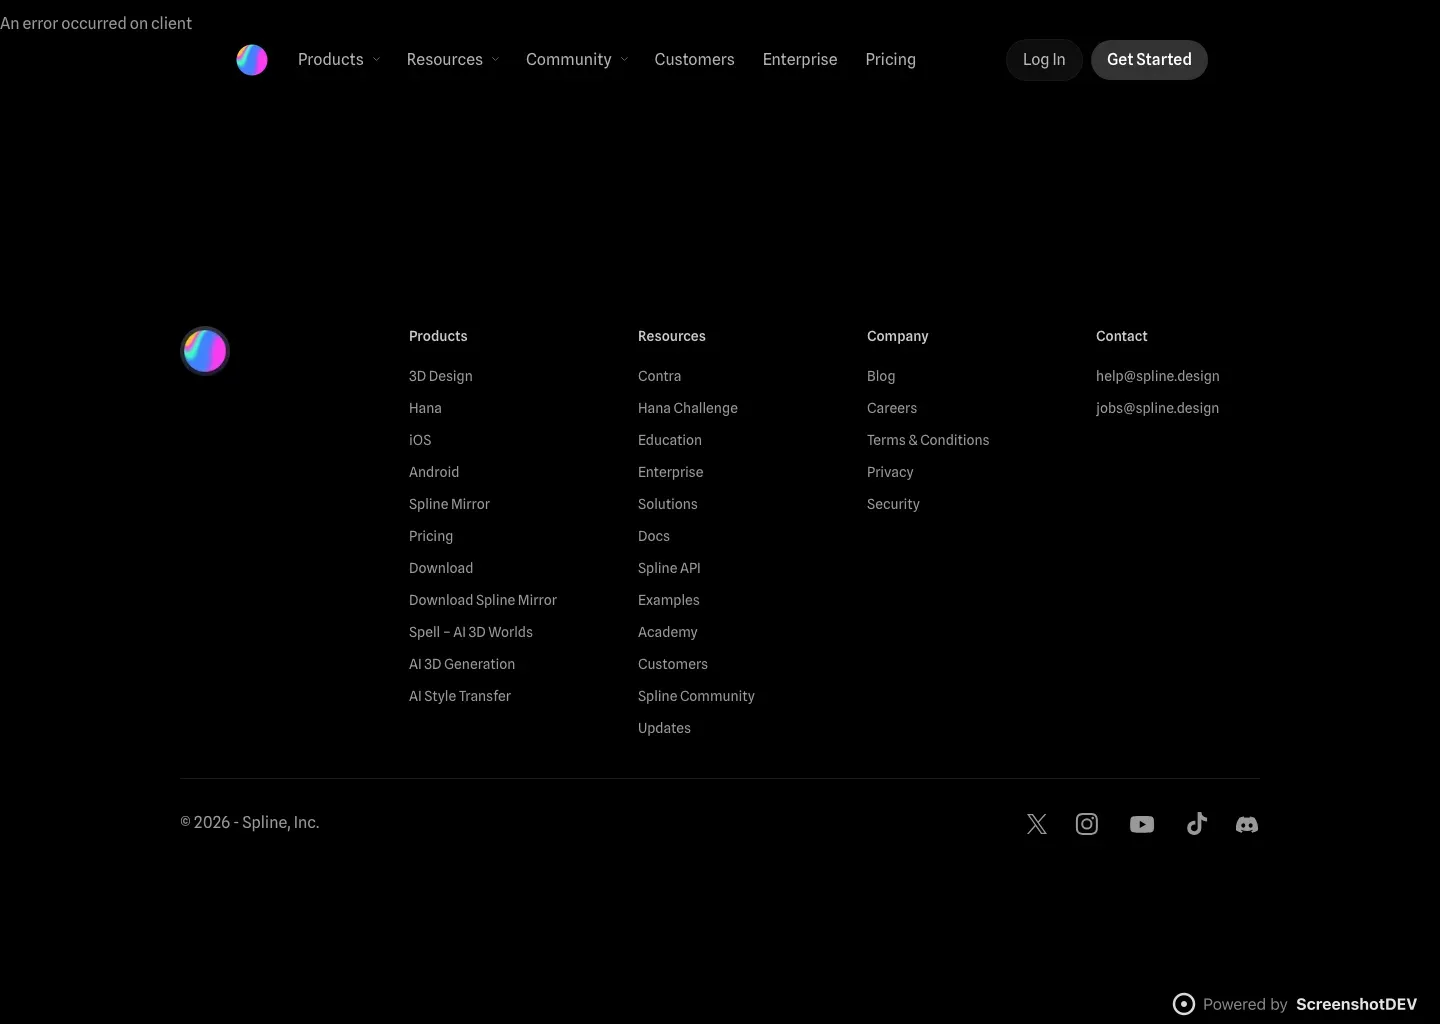Click the Download Spline Mirror link
Viewport: 1440px width, 1024px height.
coord(483,600)
